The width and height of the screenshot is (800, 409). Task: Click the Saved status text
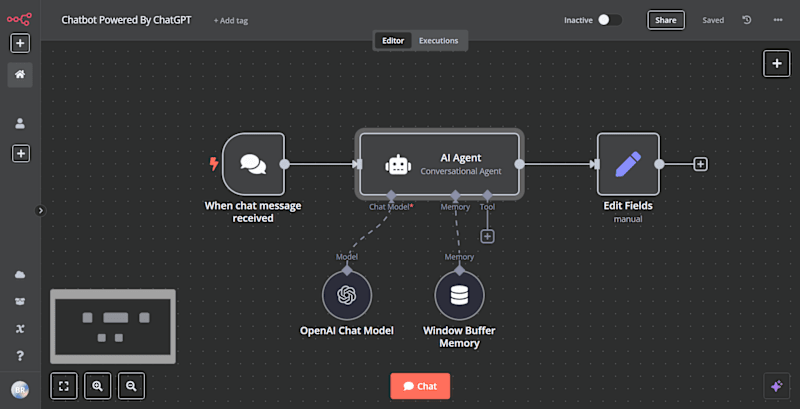(713, 20)
